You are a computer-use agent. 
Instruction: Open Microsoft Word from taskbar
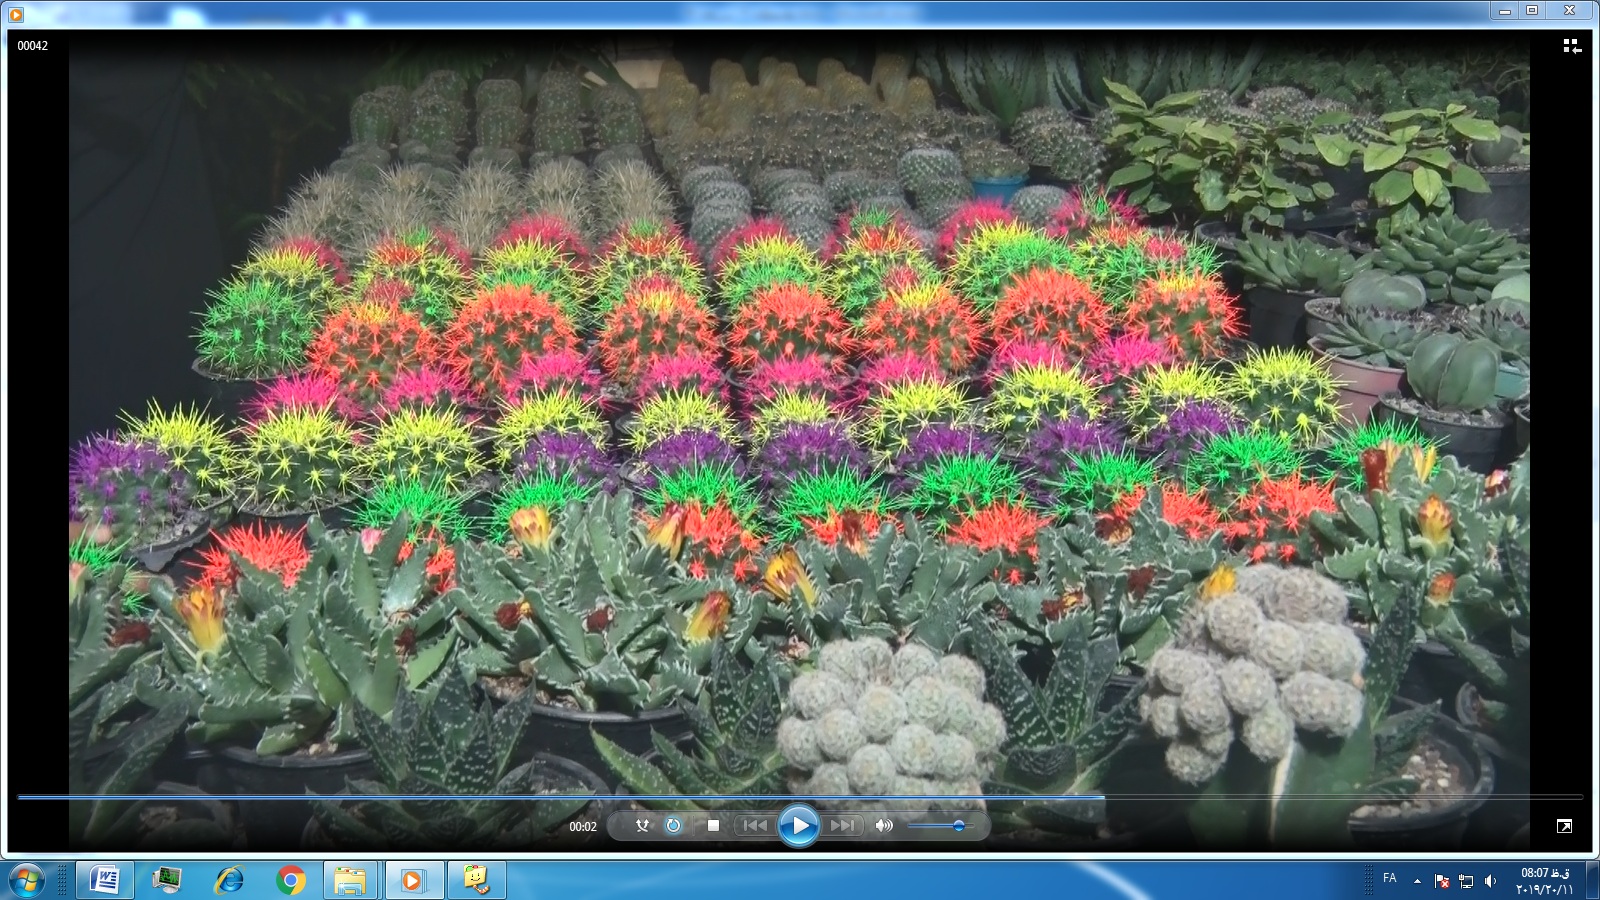click(105, 880)
